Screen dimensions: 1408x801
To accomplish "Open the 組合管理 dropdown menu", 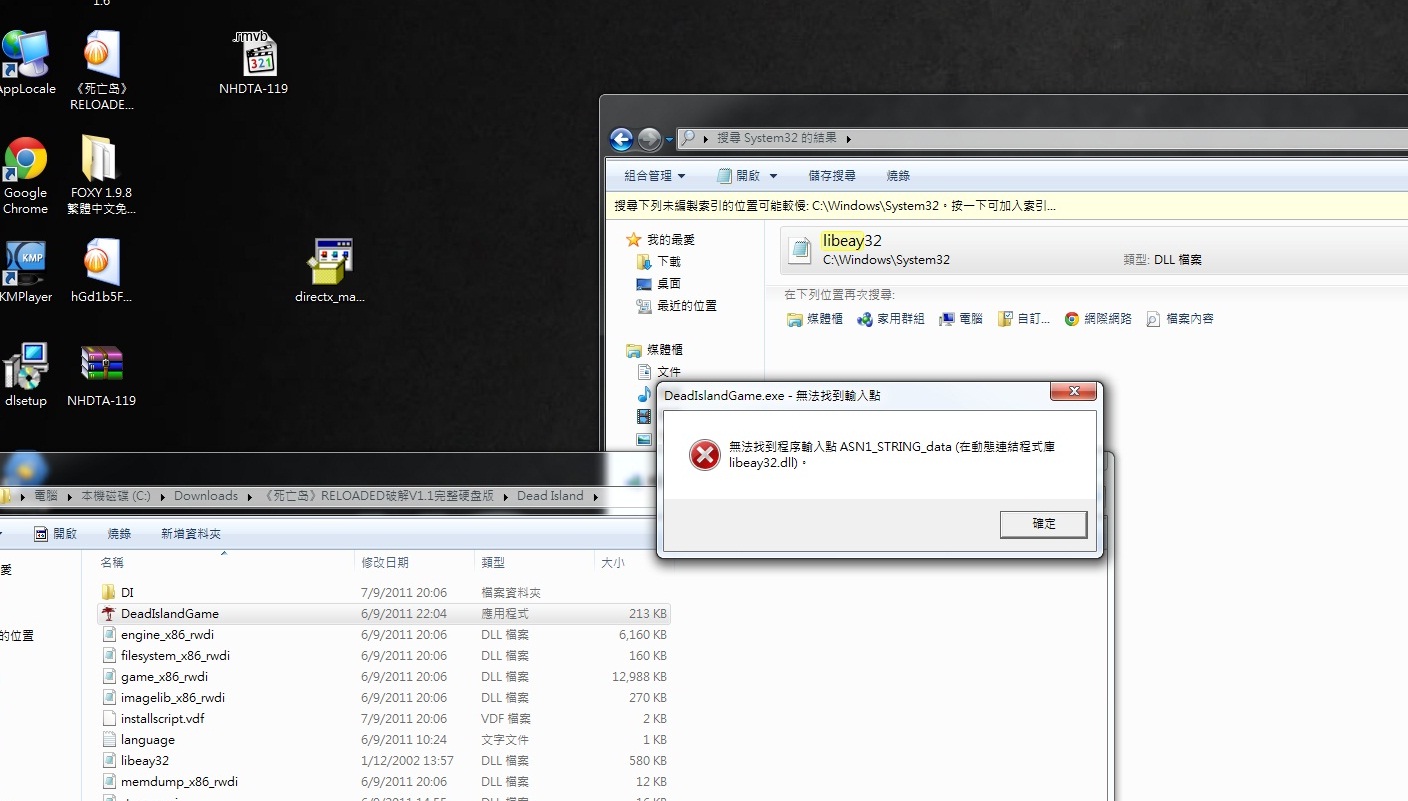I will [x=655, y=176].
